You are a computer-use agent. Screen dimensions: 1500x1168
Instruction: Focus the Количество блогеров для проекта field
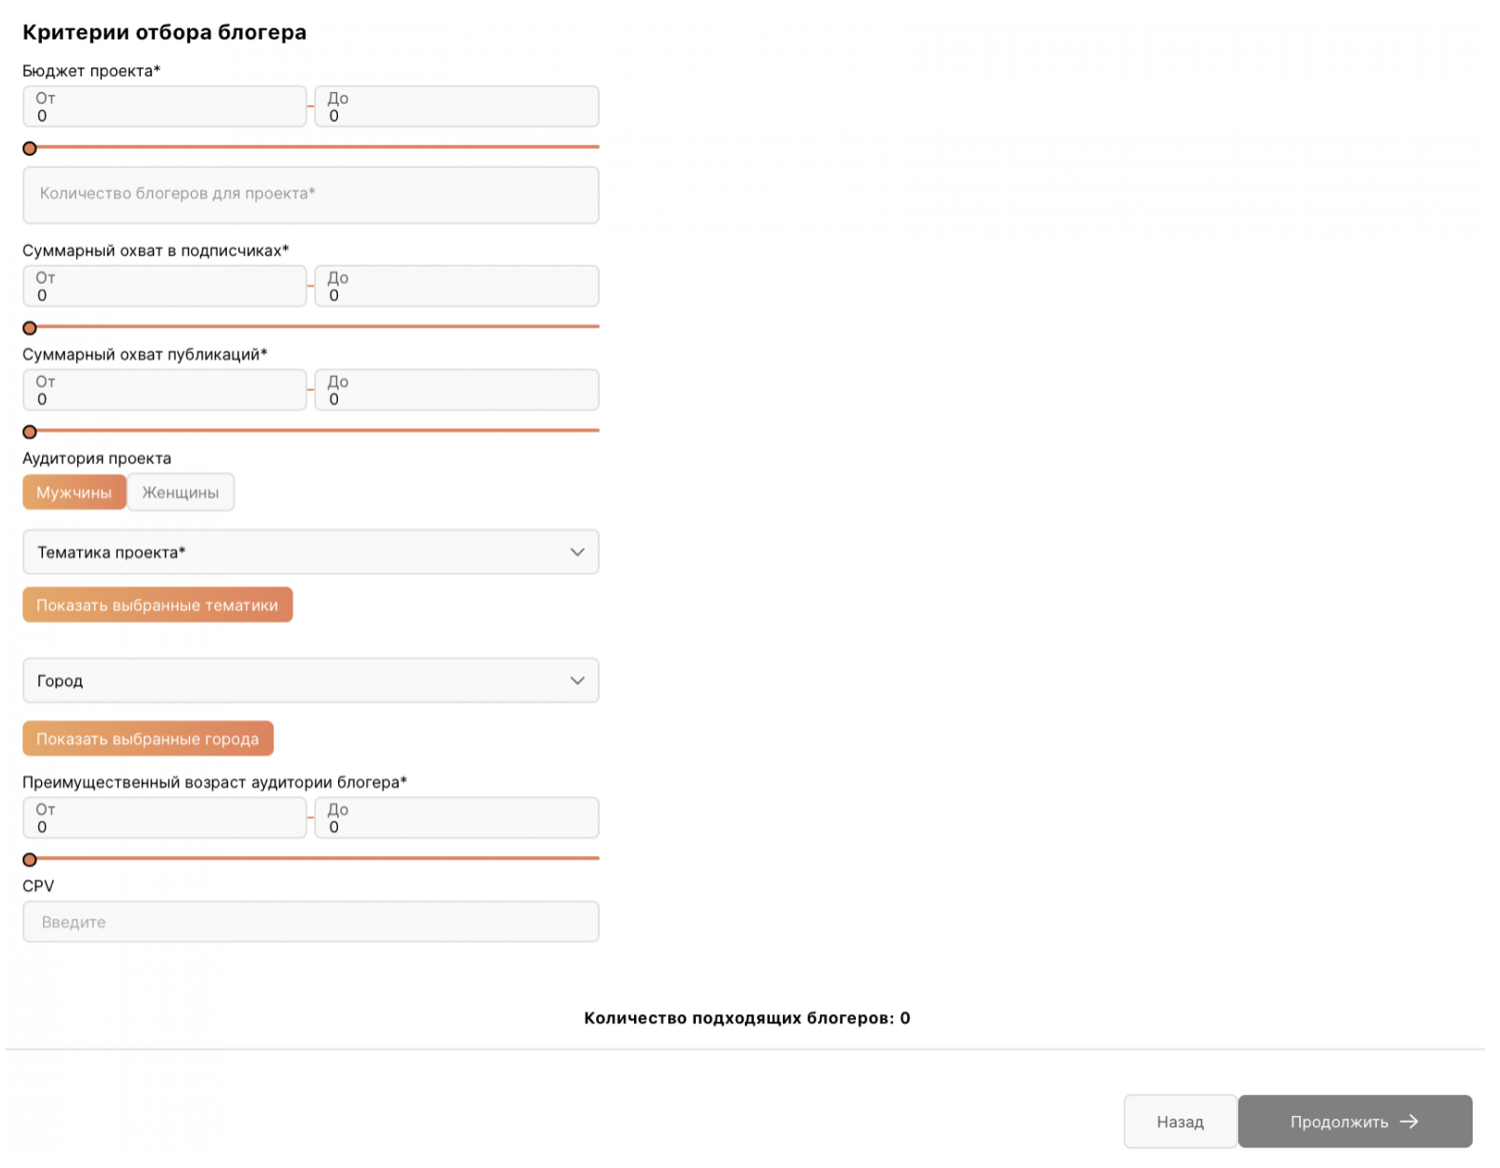(x=310, y=195)
